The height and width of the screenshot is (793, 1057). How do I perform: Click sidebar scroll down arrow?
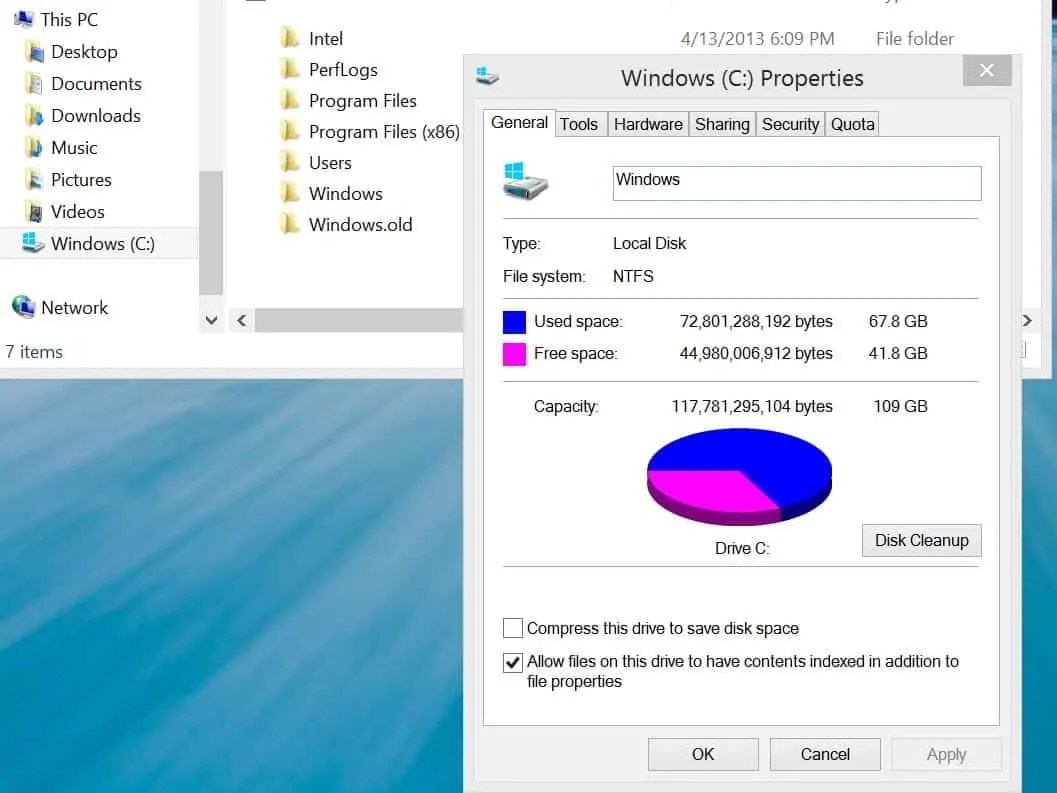211,320
